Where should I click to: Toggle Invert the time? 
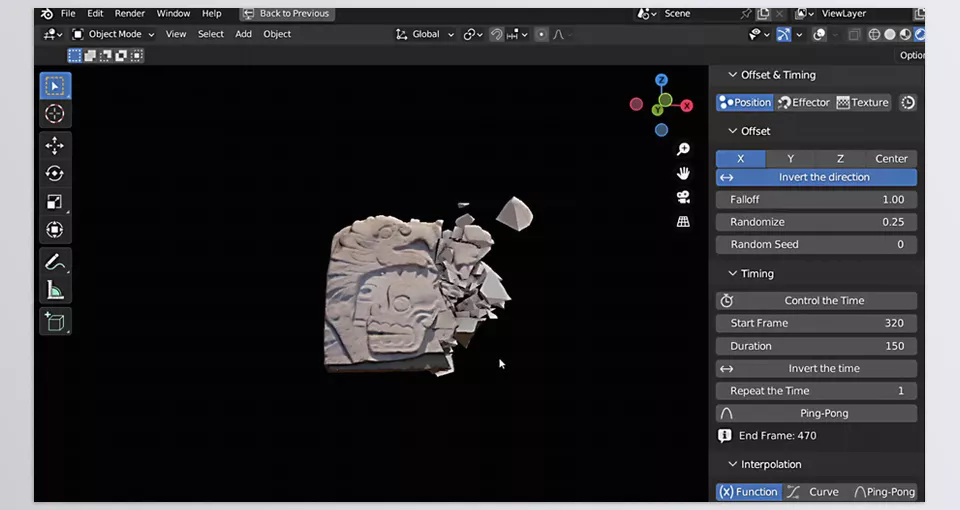pos(816,369)
